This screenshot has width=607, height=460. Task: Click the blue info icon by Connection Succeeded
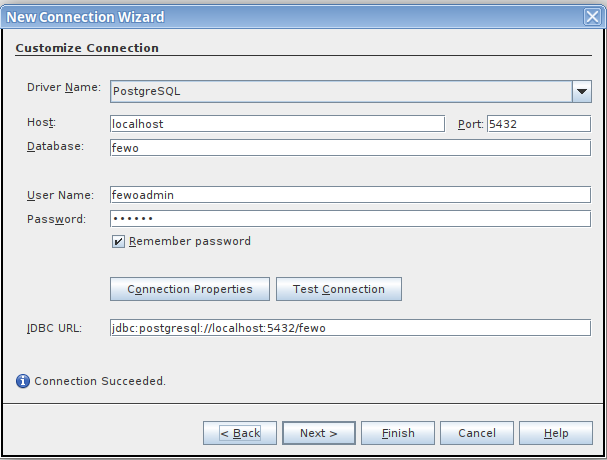pyautogui.click(x=23, y=381)
